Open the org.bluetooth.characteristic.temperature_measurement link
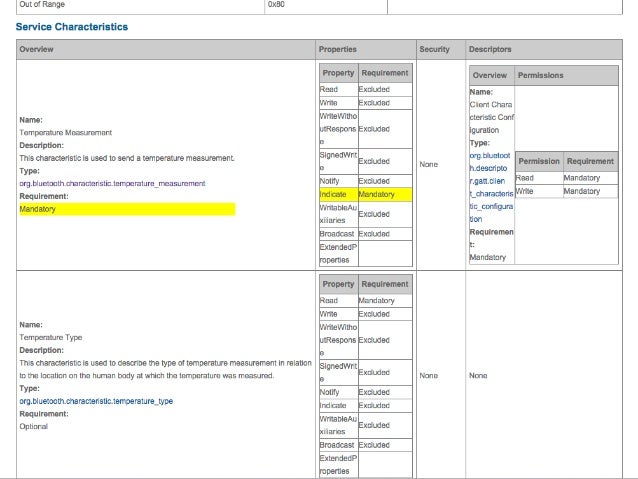The image size is (638, 479). pyautogui.click(x=112, y=184)
